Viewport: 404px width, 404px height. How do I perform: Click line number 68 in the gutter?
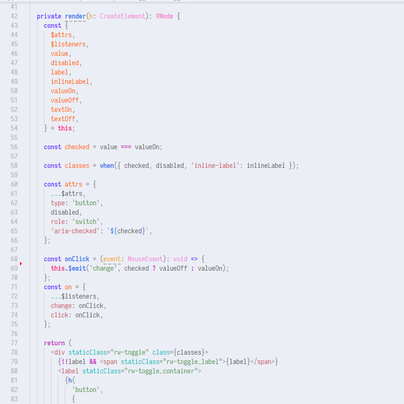pyautogui.click(x=14, y=259)
